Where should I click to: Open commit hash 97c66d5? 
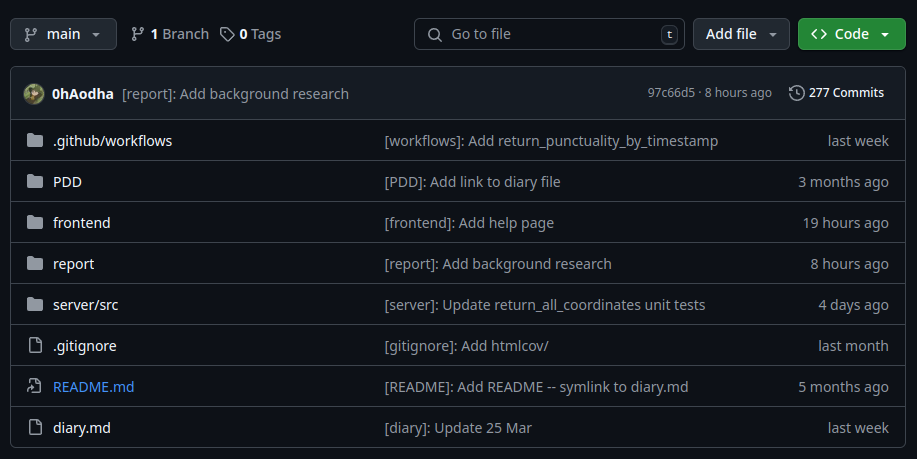[x=671, y=92]
